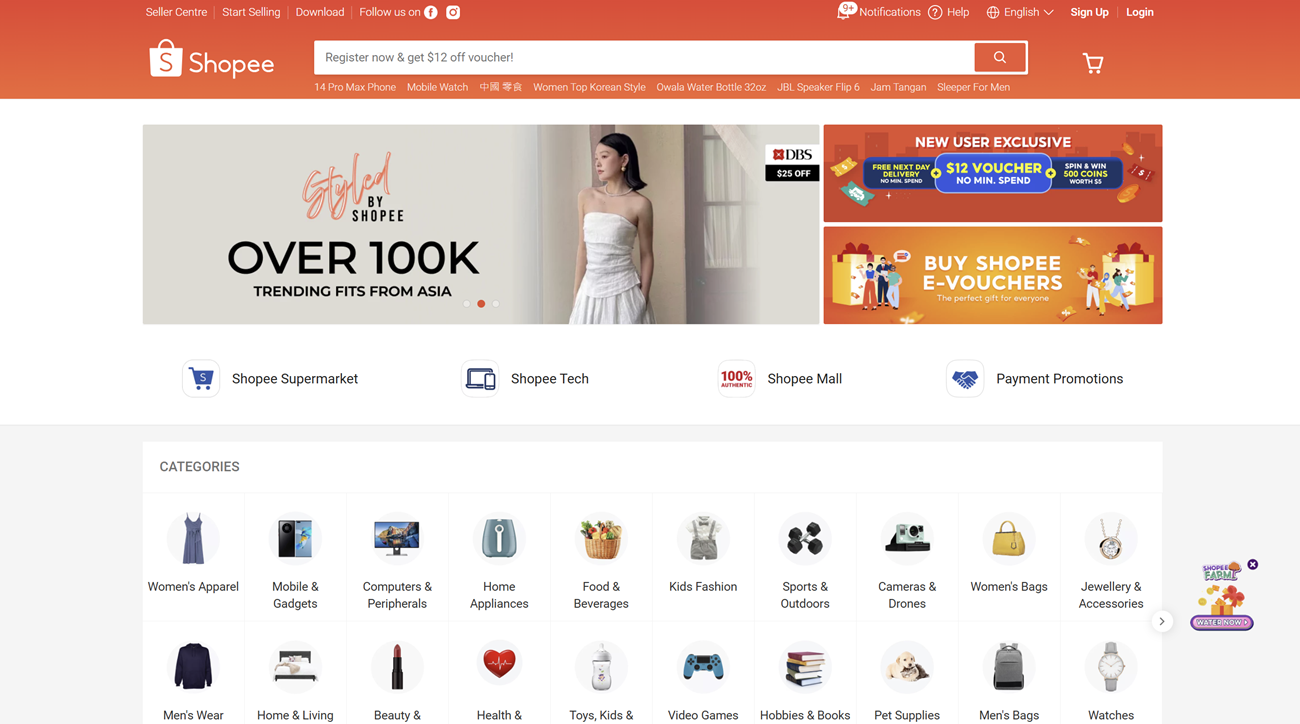Select the Toys, Kids baby bottle icon
Viewport: 1300px width, 724px height.
(x=601, y=667)
